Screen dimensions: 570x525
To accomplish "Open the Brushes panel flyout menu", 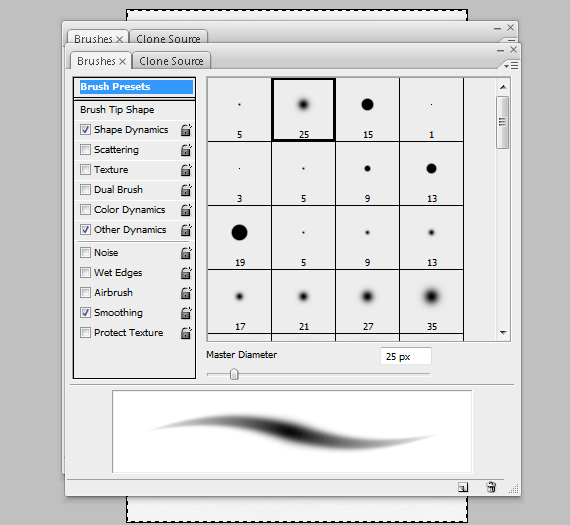I will coord(511,65).
